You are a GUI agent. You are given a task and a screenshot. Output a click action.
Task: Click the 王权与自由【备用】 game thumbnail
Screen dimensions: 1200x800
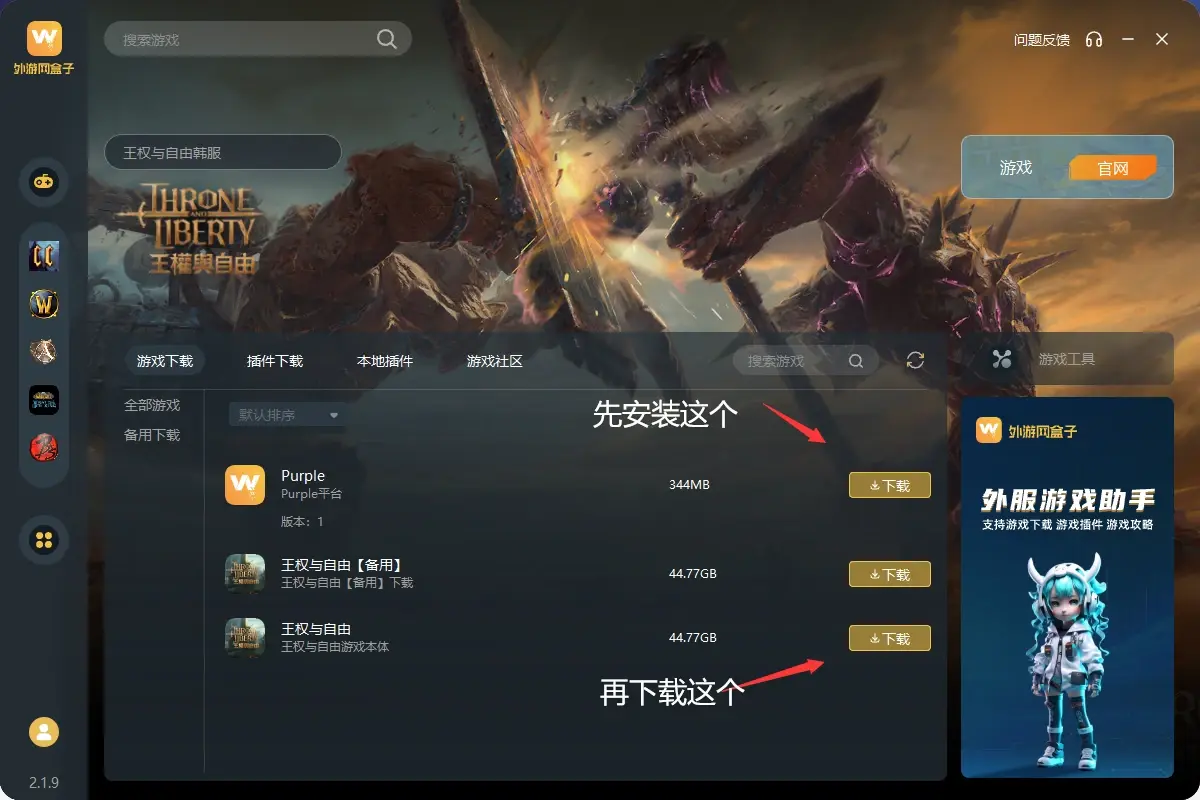(x=245, y=574)
